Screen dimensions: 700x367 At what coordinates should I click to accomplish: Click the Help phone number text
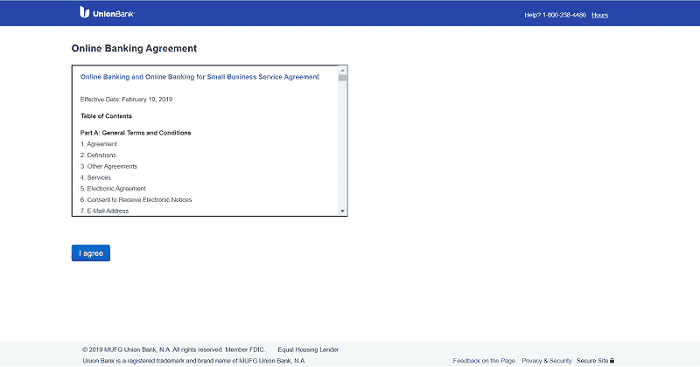(x=555, y=15)
